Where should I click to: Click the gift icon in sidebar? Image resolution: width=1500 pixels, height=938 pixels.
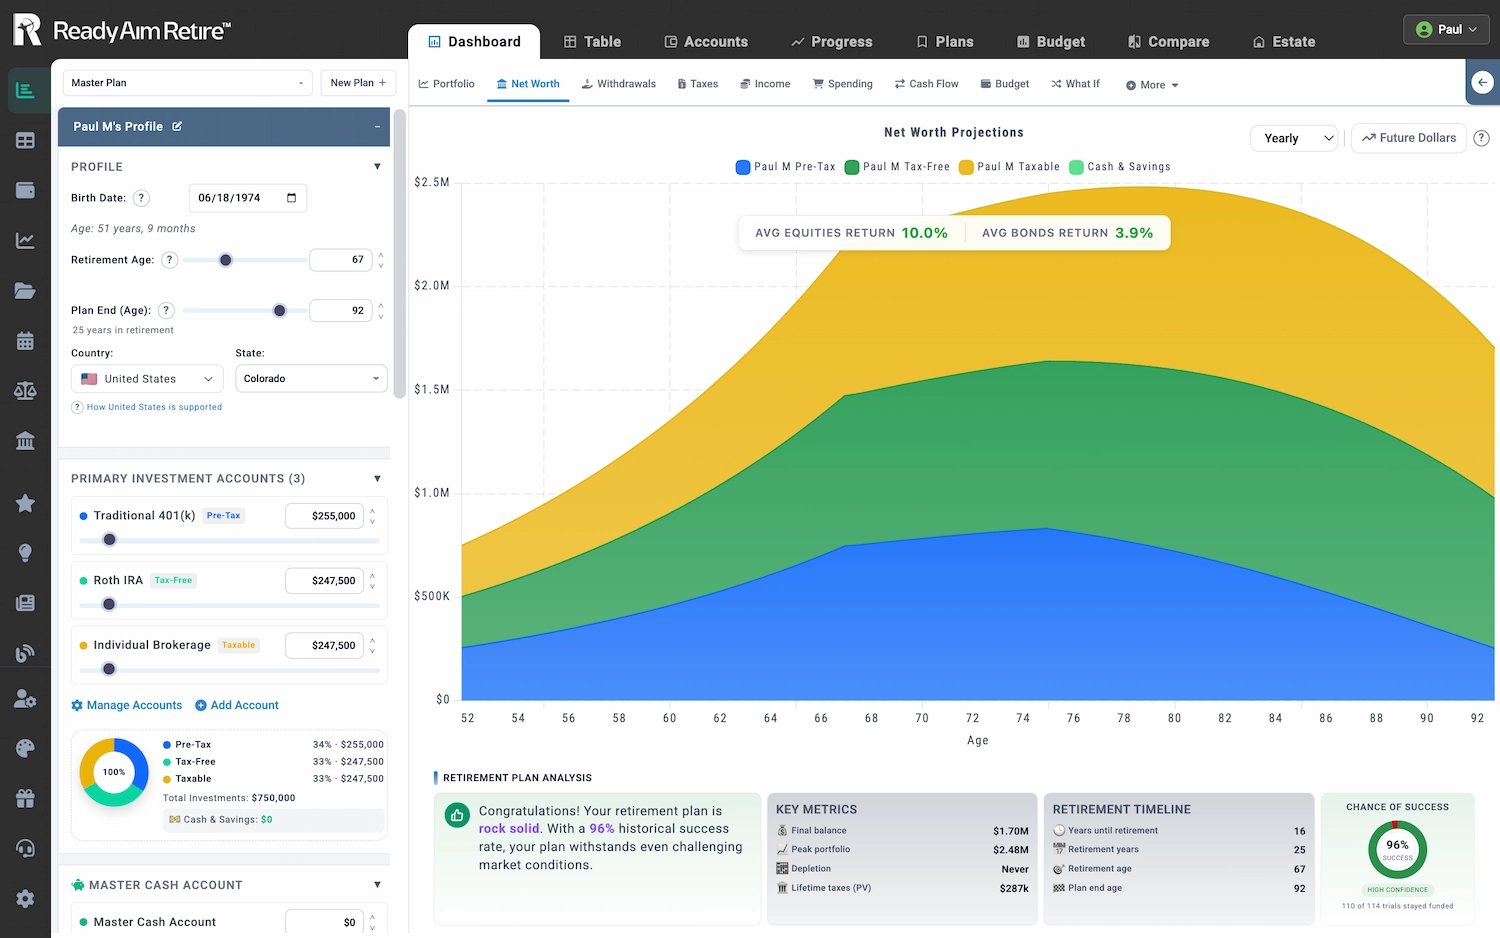25,799
